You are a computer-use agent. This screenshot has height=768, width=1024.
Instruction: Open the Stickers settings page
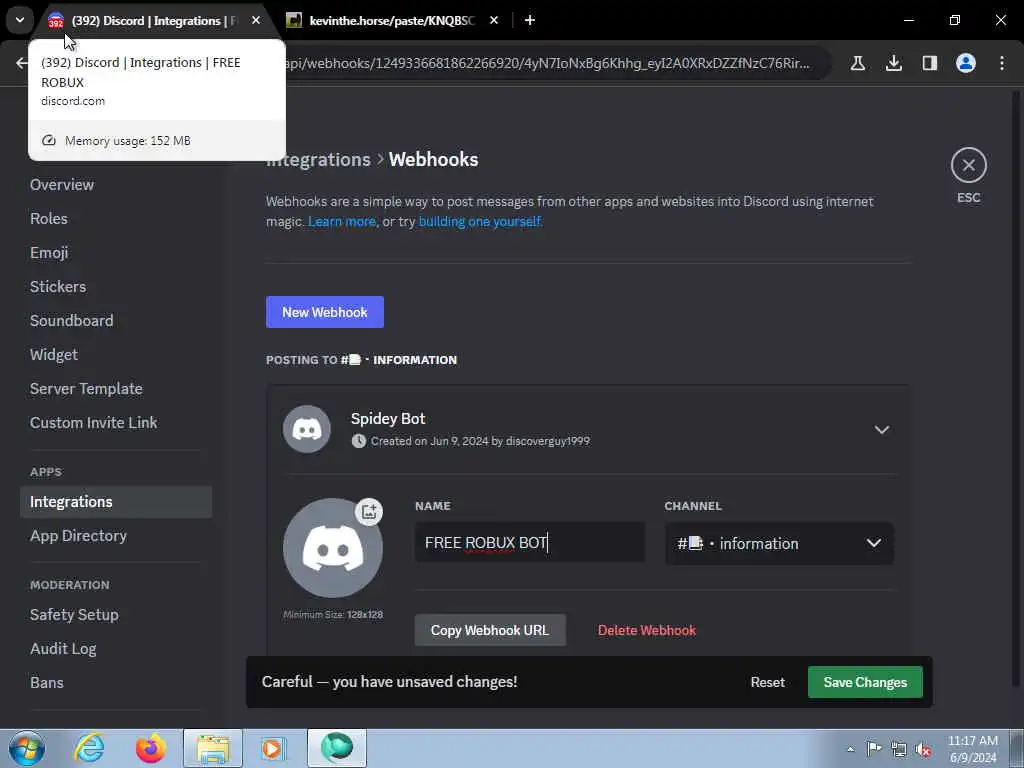[58, 287]
